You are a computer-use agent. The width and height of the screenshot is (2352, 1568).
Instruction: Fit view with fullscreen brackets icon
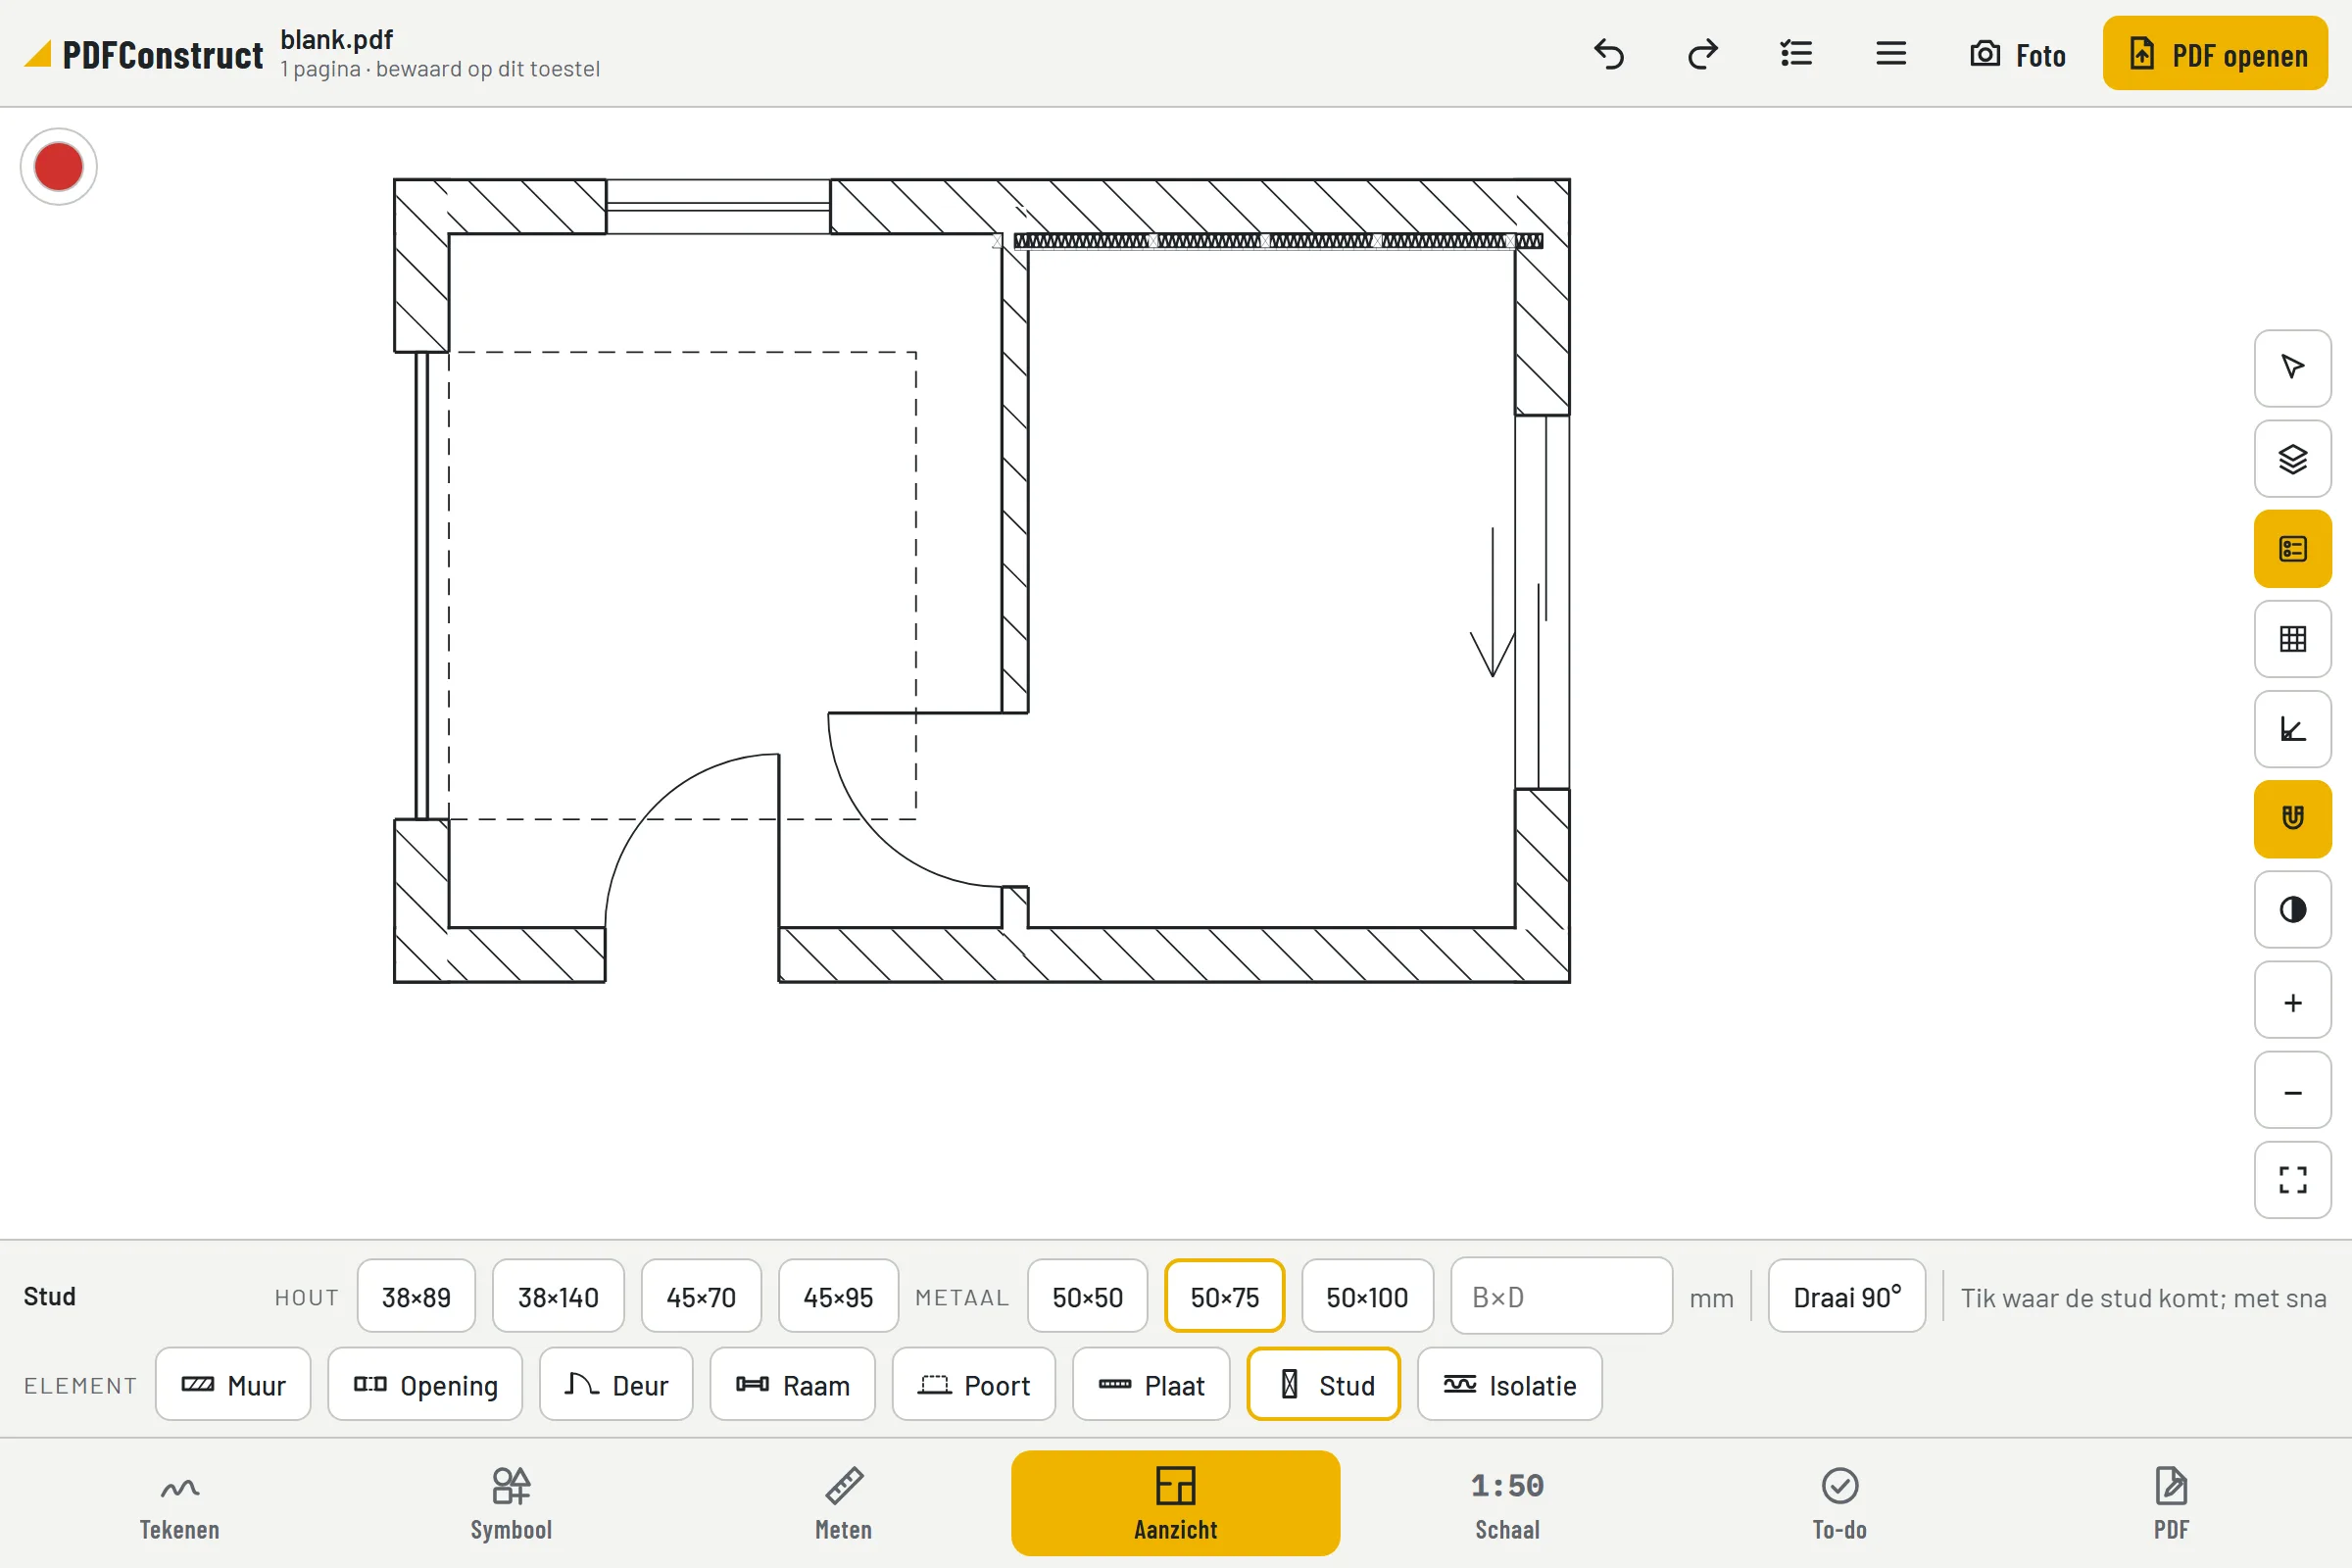coord(2292,1180)
